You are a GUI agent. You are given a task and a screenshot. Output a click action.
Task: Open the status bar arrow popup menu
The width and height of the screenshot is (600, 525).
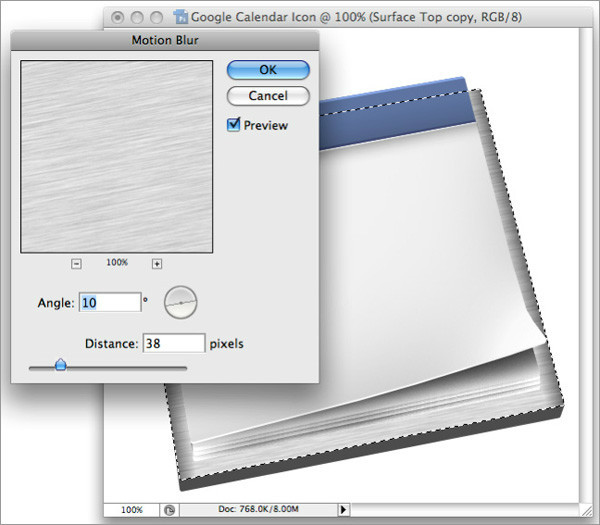coord(344,509)
